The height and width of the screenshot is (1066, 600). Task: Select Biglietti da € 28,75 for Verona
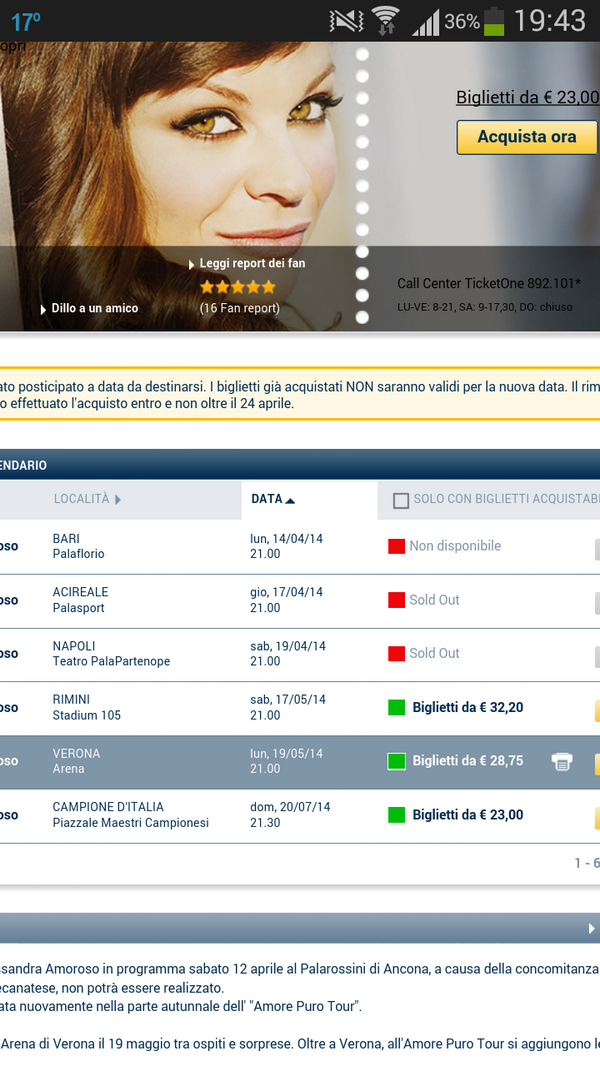[468, 761]
